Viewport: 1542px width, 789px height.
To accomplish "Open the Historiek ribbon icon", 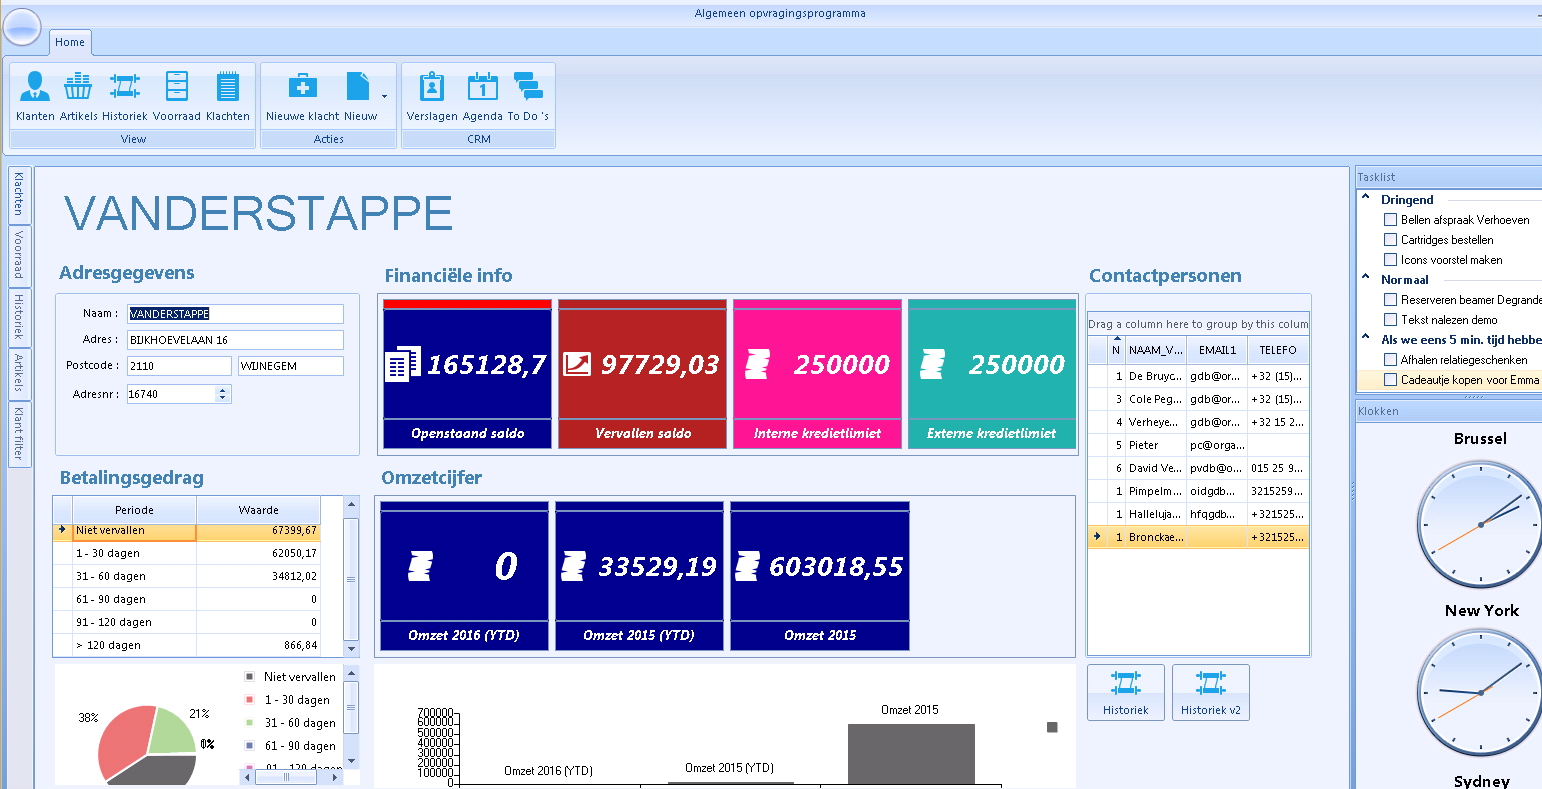I will 124,87.
